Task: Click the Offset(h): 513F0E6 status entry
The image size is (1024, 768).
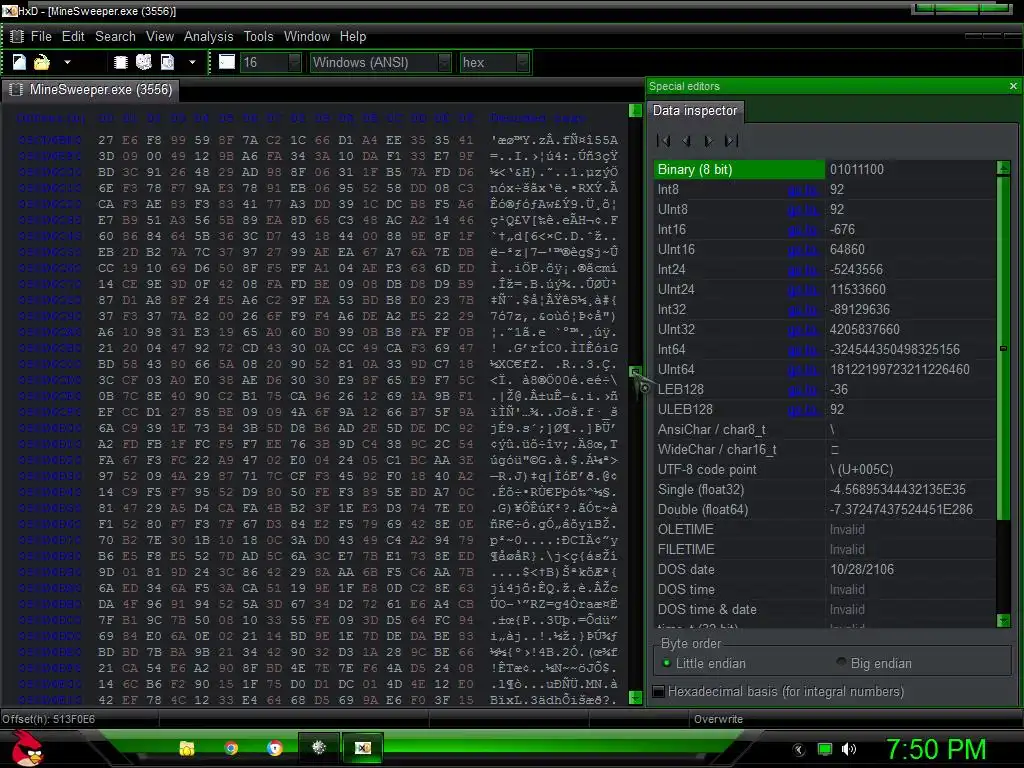Action: (x=48, y=719)
